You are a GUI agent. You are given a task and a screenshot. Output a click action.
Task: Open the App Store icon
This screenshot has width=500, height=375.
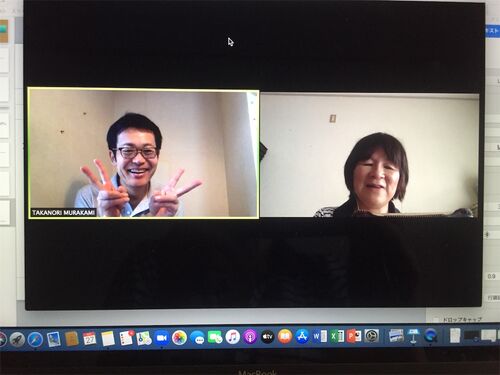[302, 336]
